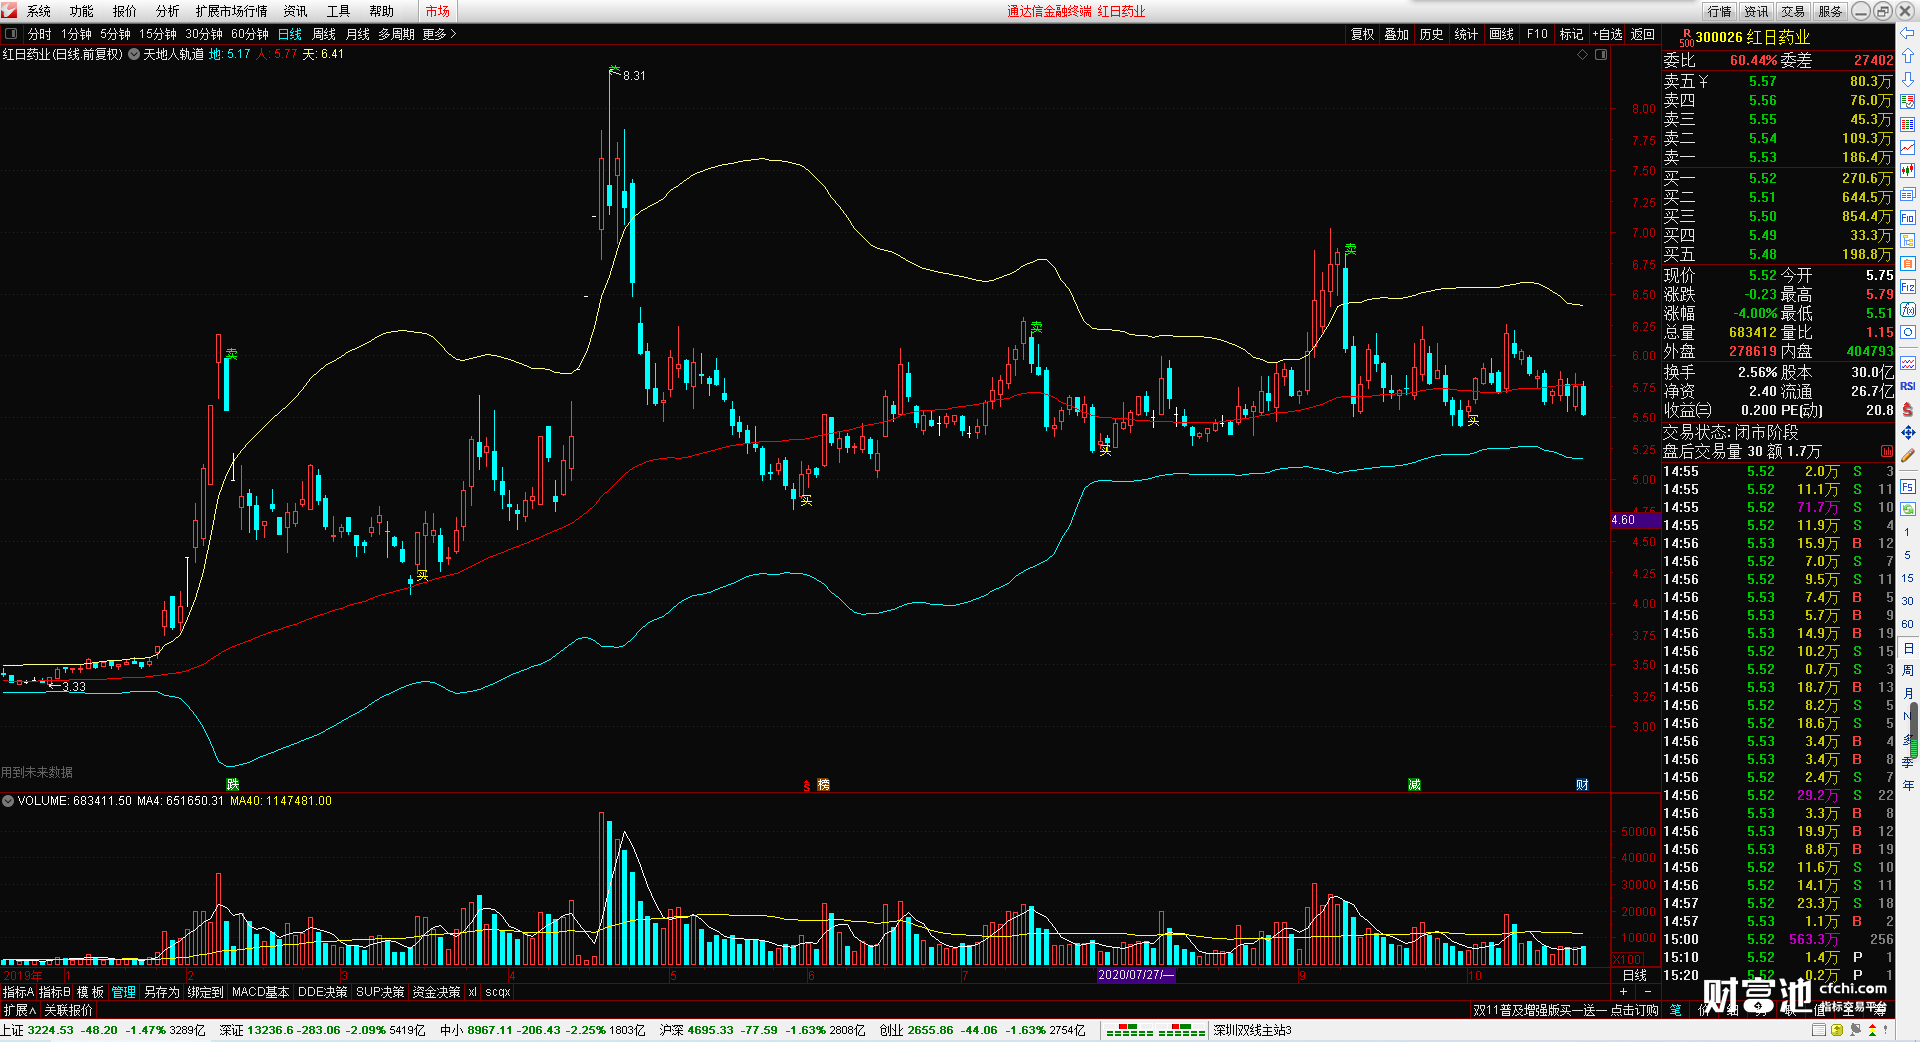Screen dimensions: 1920x1042
Task: Click the +自选 add to watchlist button
Action: pos(1607,34)
